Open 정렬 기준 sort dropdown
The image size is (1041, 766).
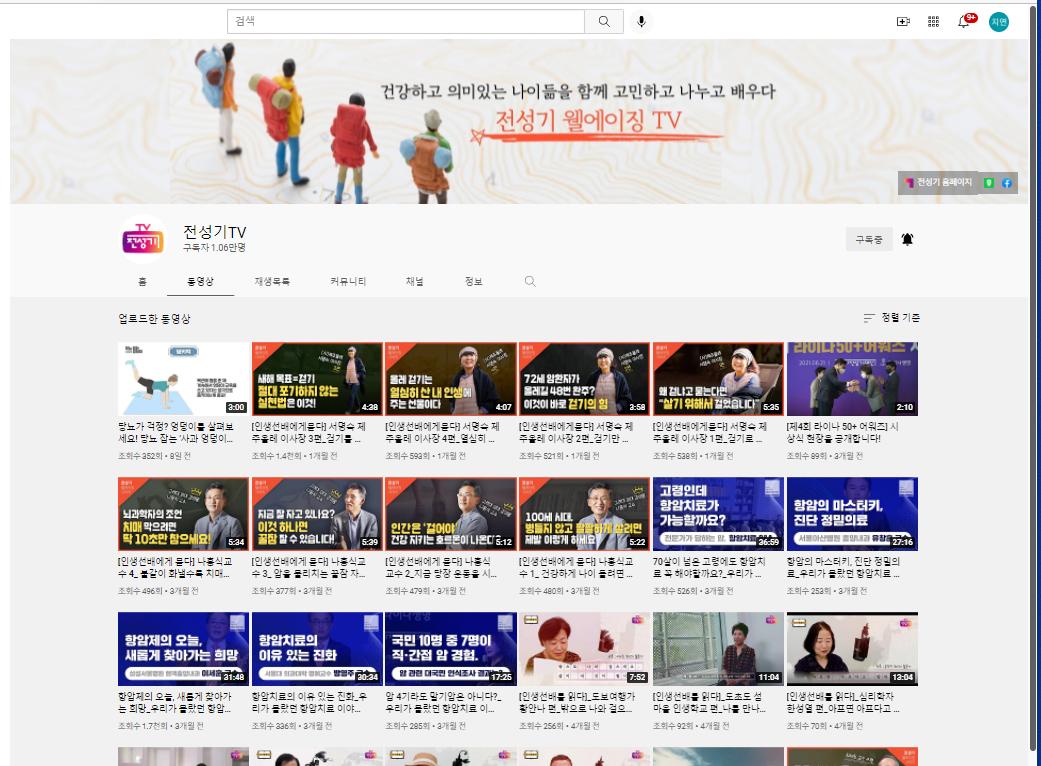(x=891, y=318)
